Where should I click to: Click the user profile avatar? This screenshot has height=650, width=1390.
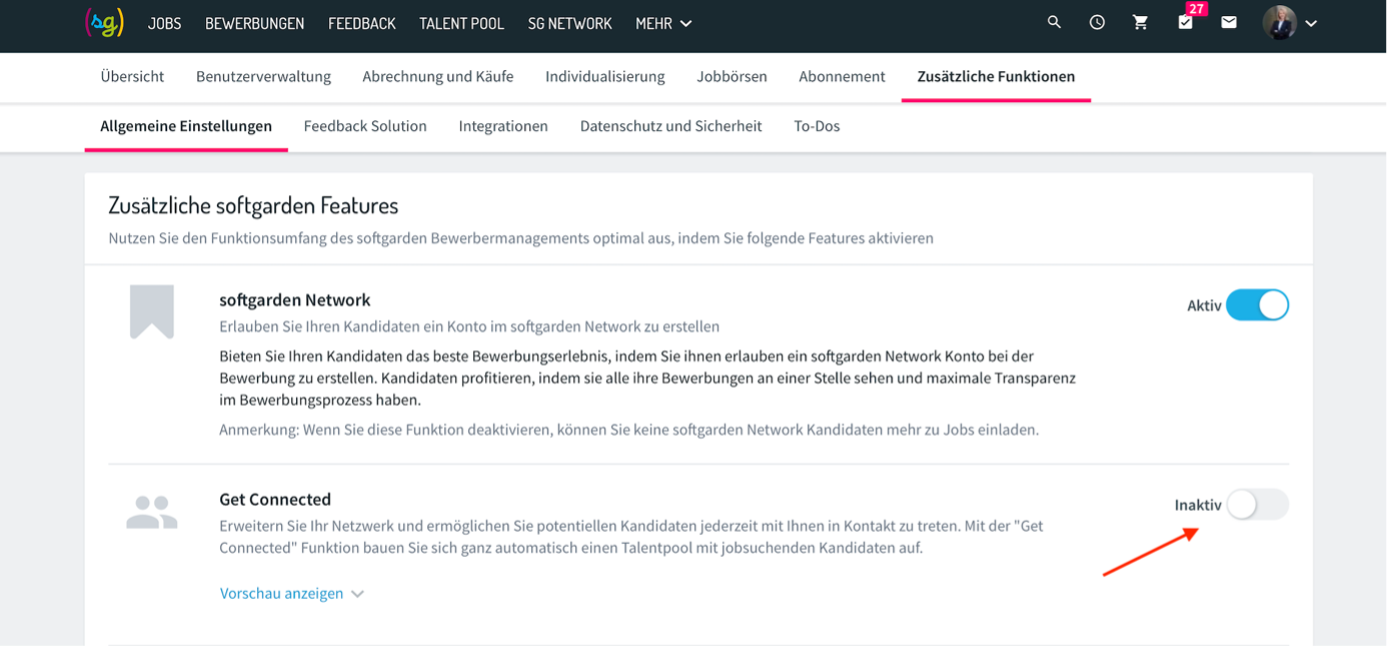(x=1279, y=22)
